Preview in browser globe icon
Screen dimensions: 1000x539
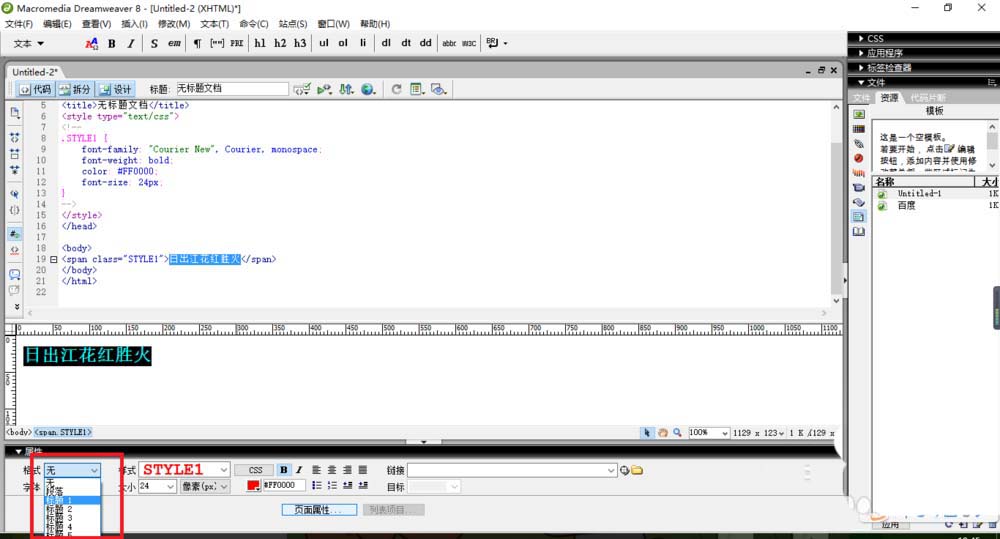[368, 89]
